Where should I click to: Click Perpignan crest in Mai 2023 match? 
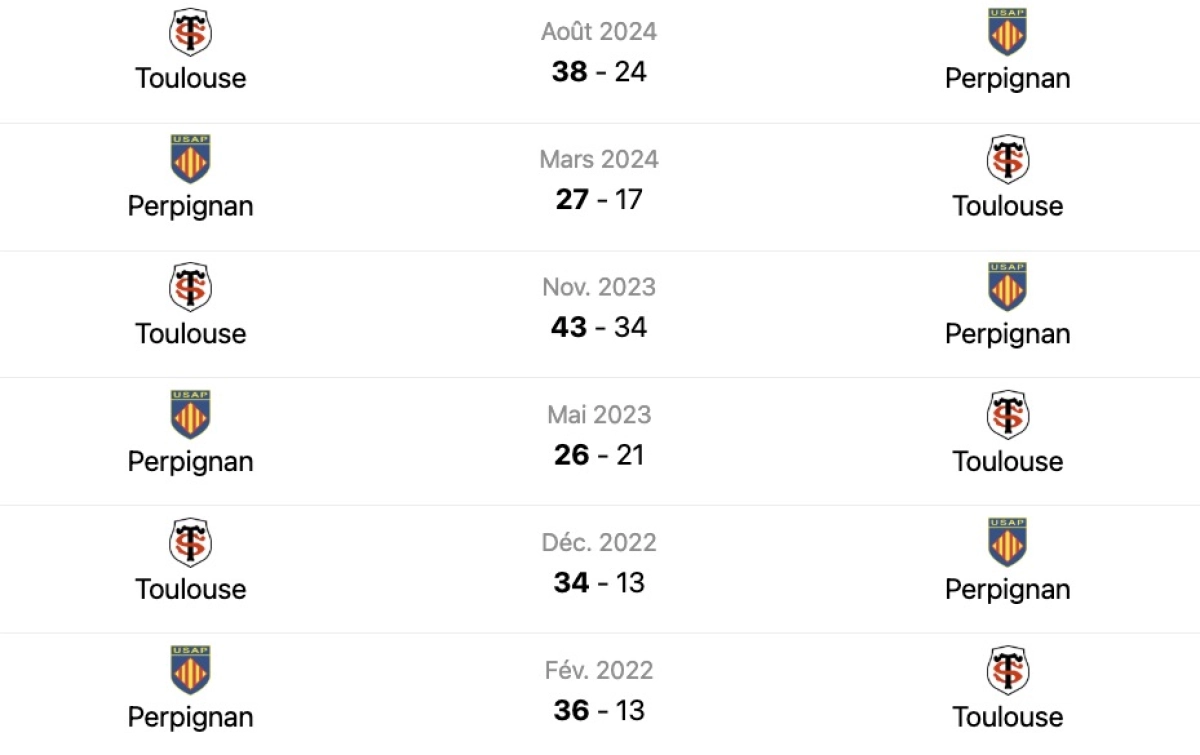click(190, 414)
